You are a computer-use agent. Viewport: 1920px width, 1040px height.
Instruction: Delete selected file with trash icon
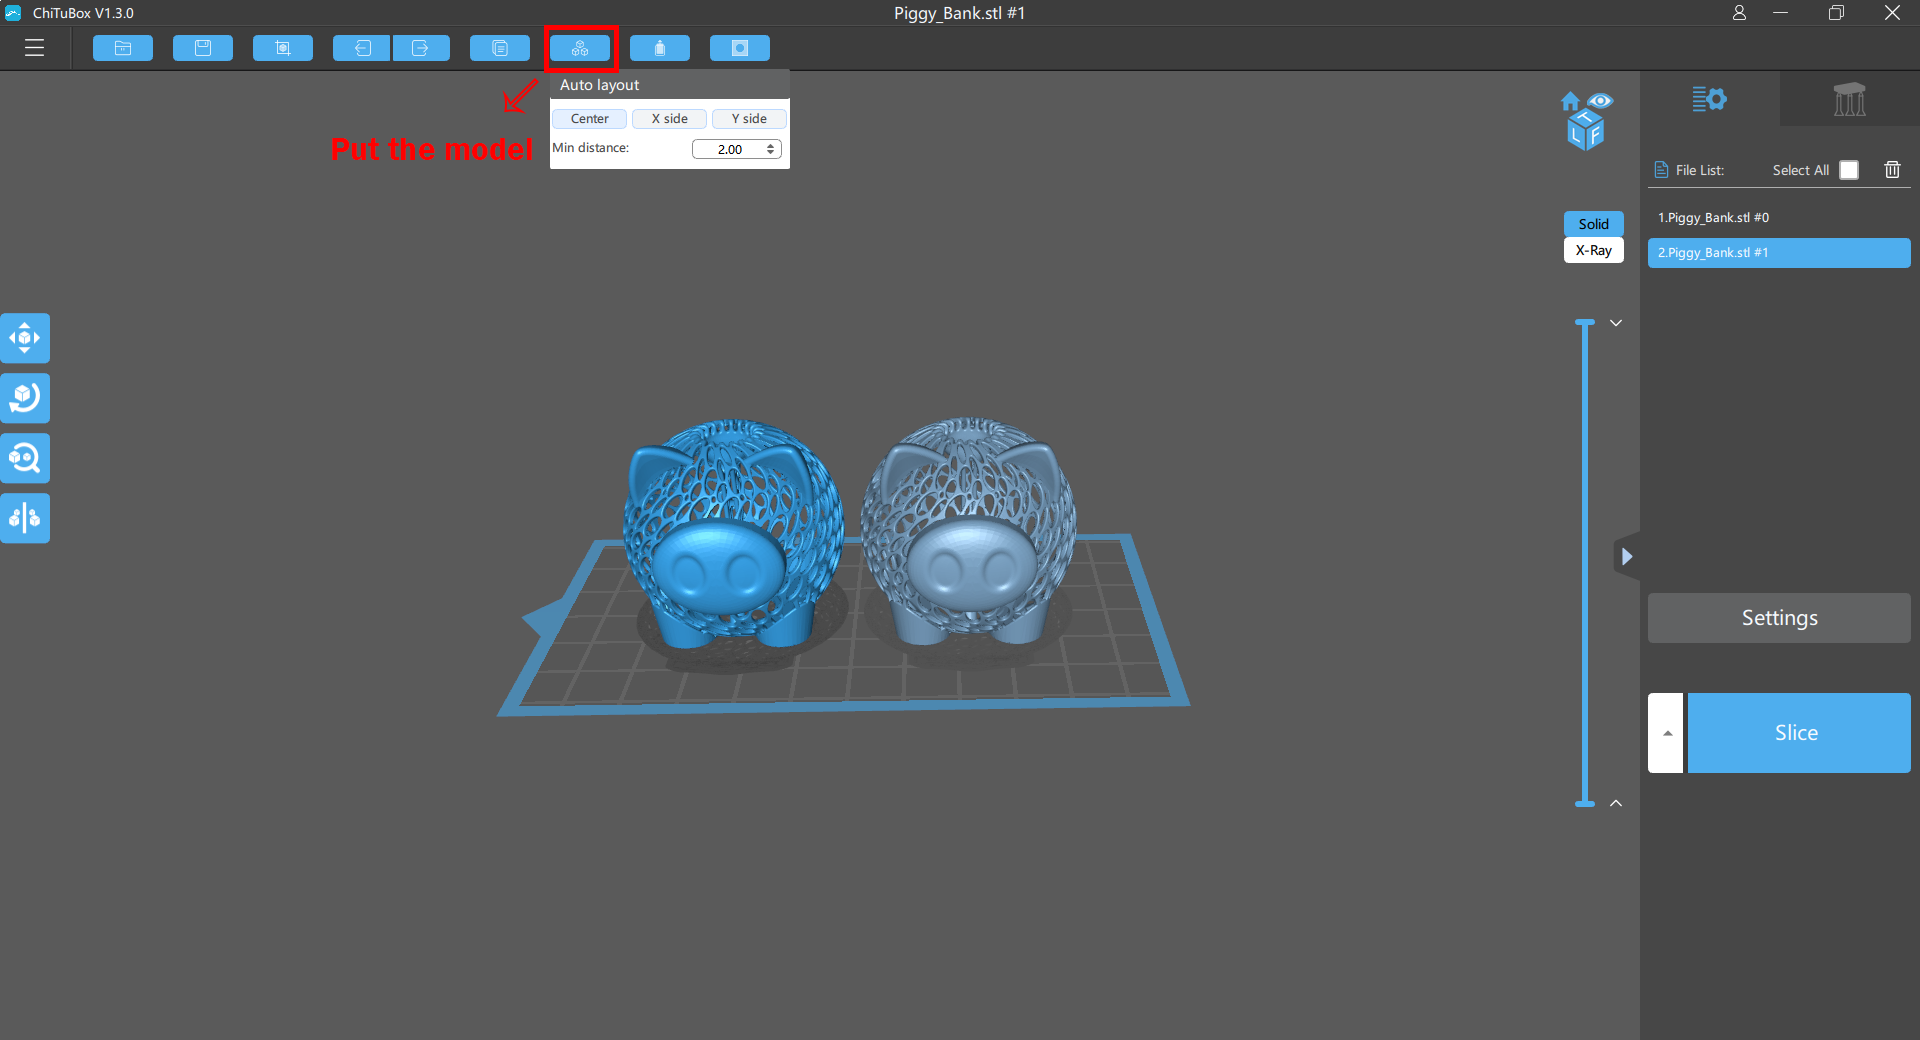click(1892, 170)
